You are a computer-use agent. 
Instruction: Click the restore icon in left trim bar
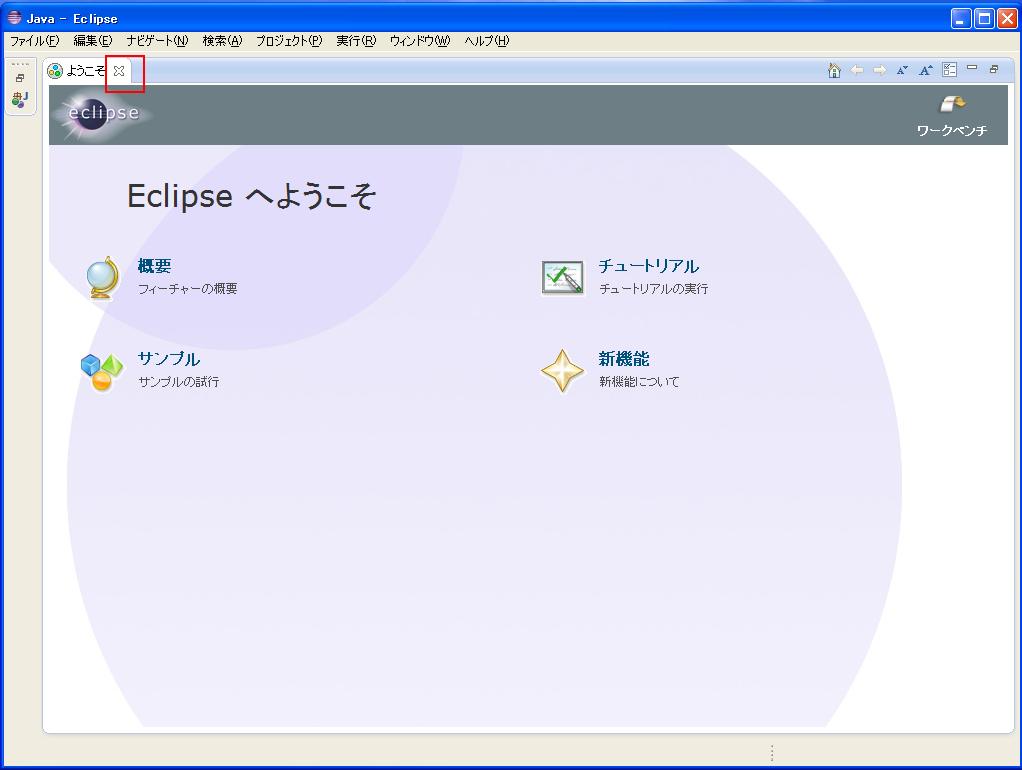pos(20,78)
